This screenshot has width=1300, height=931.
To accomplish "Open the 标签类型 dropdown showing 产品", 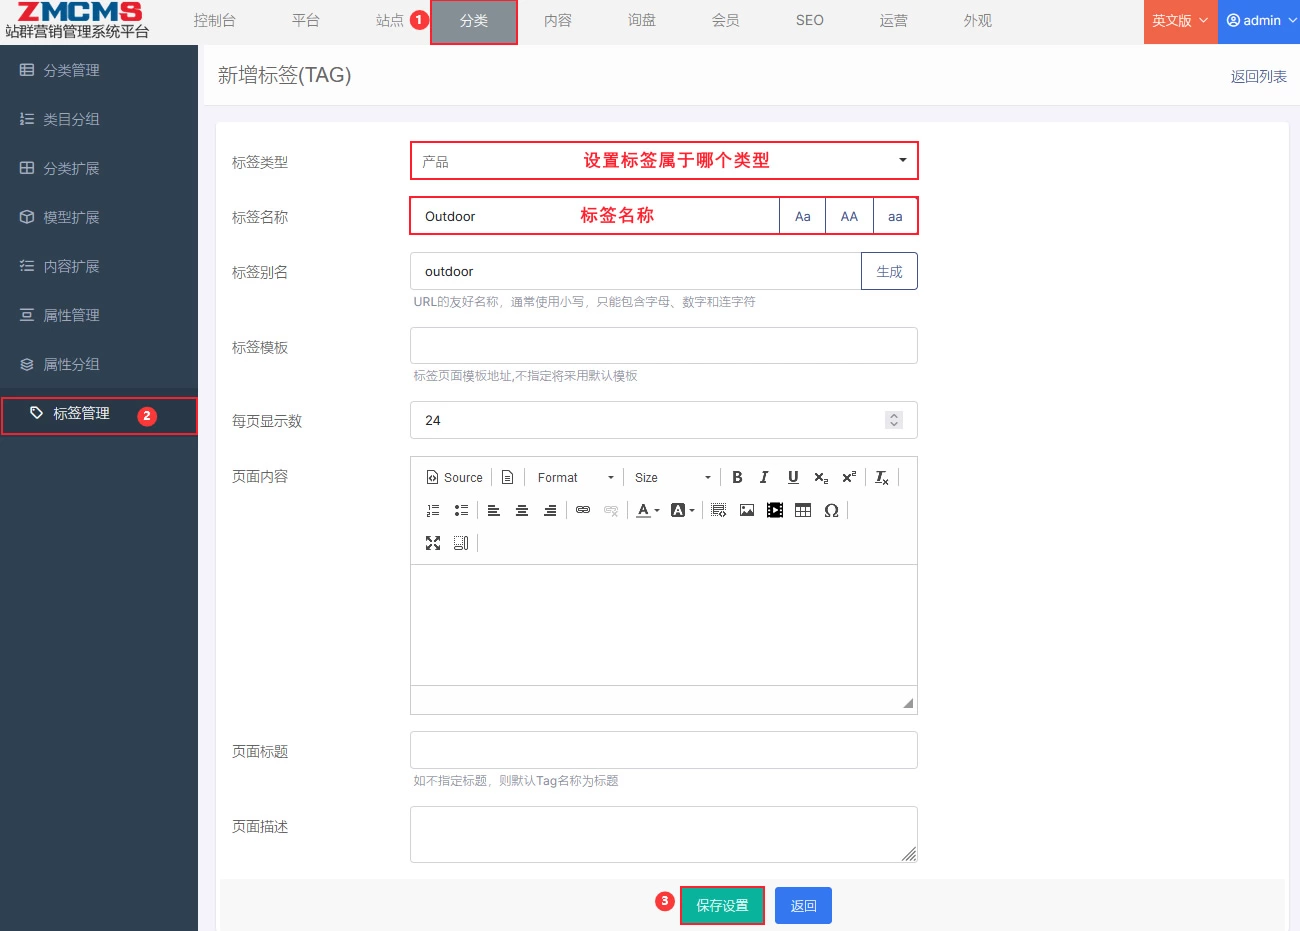I will coord(664,161).
